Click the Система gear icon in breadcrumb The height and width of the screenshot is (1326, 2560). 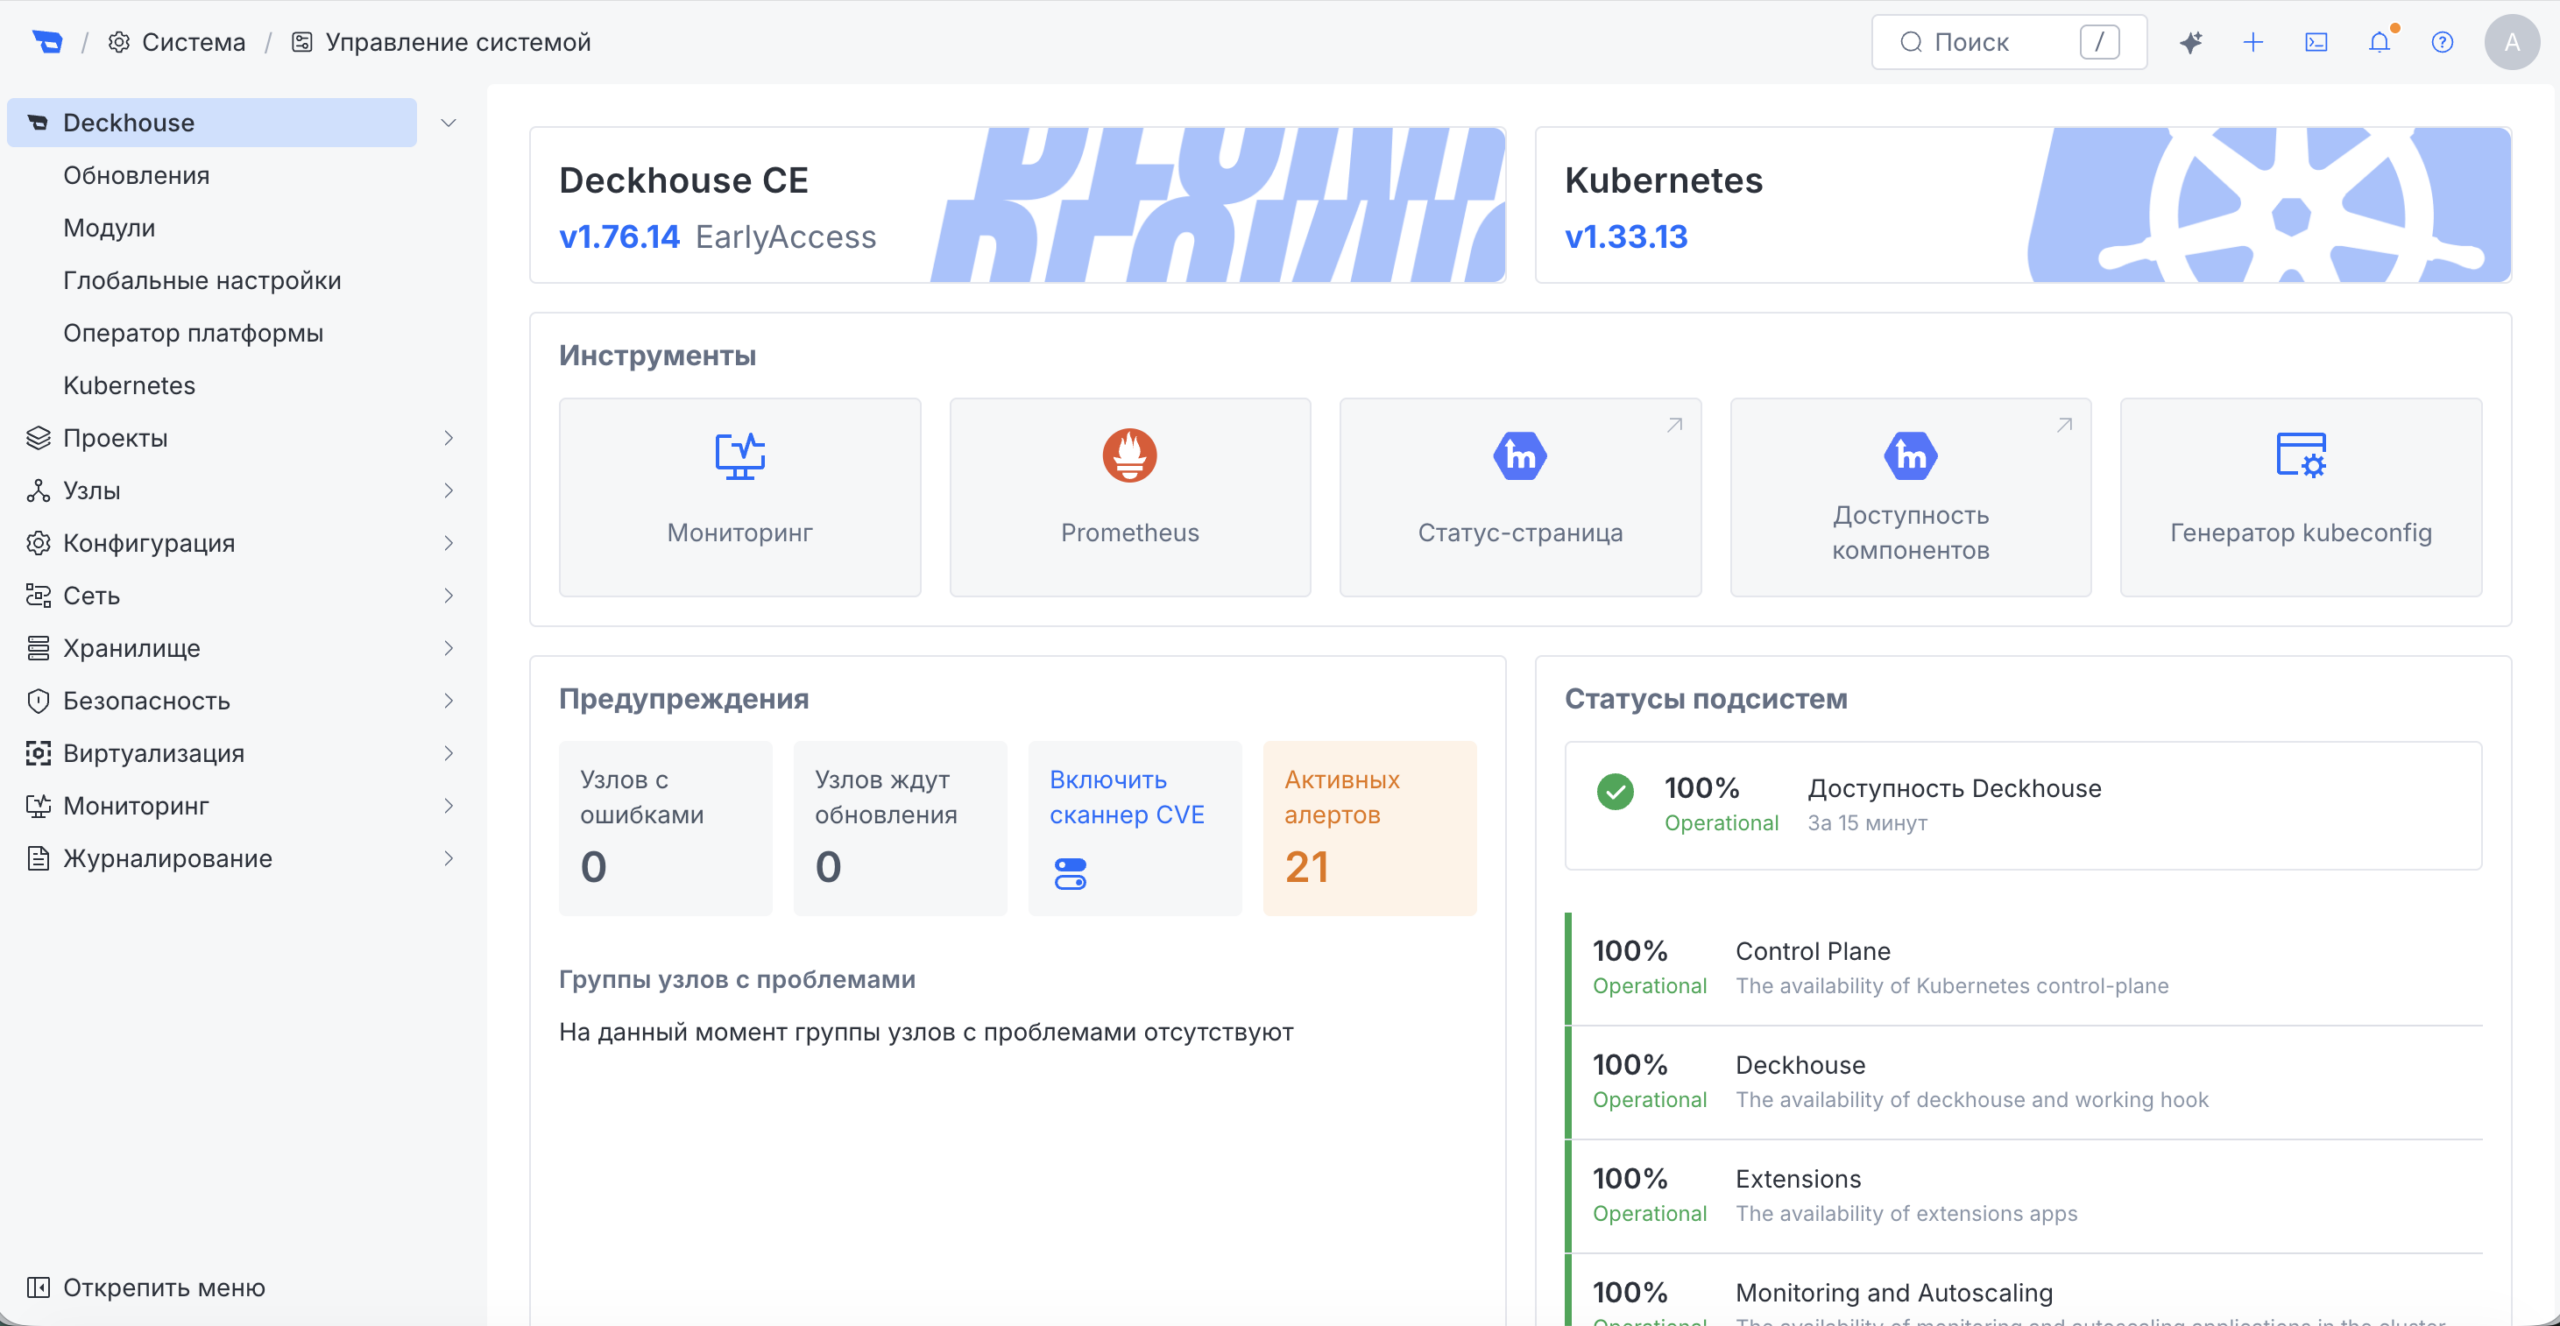[119, 42]
